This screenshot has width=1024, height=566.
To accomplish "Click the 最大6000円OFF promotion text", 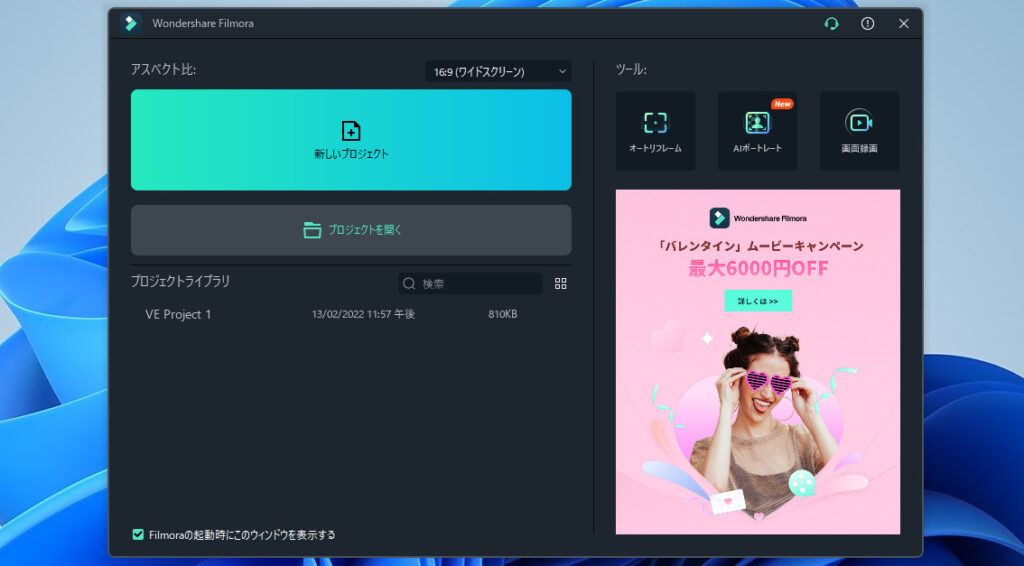I will tap(758, 268).
